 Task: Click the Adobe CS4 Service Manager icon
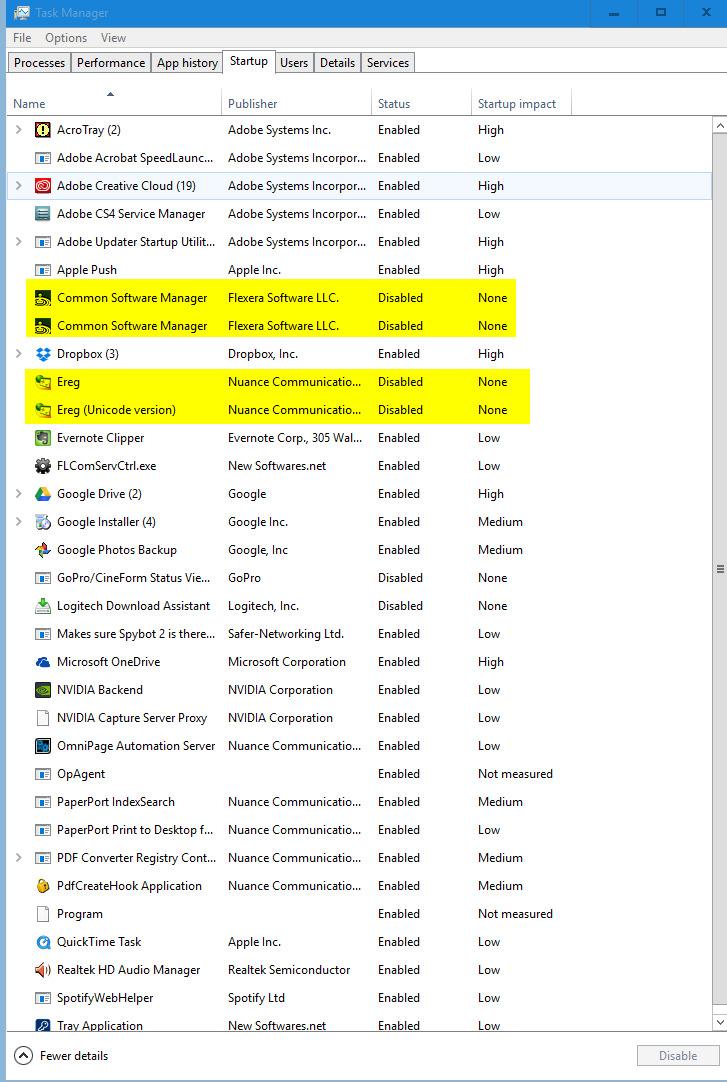[x=43, y=214]
